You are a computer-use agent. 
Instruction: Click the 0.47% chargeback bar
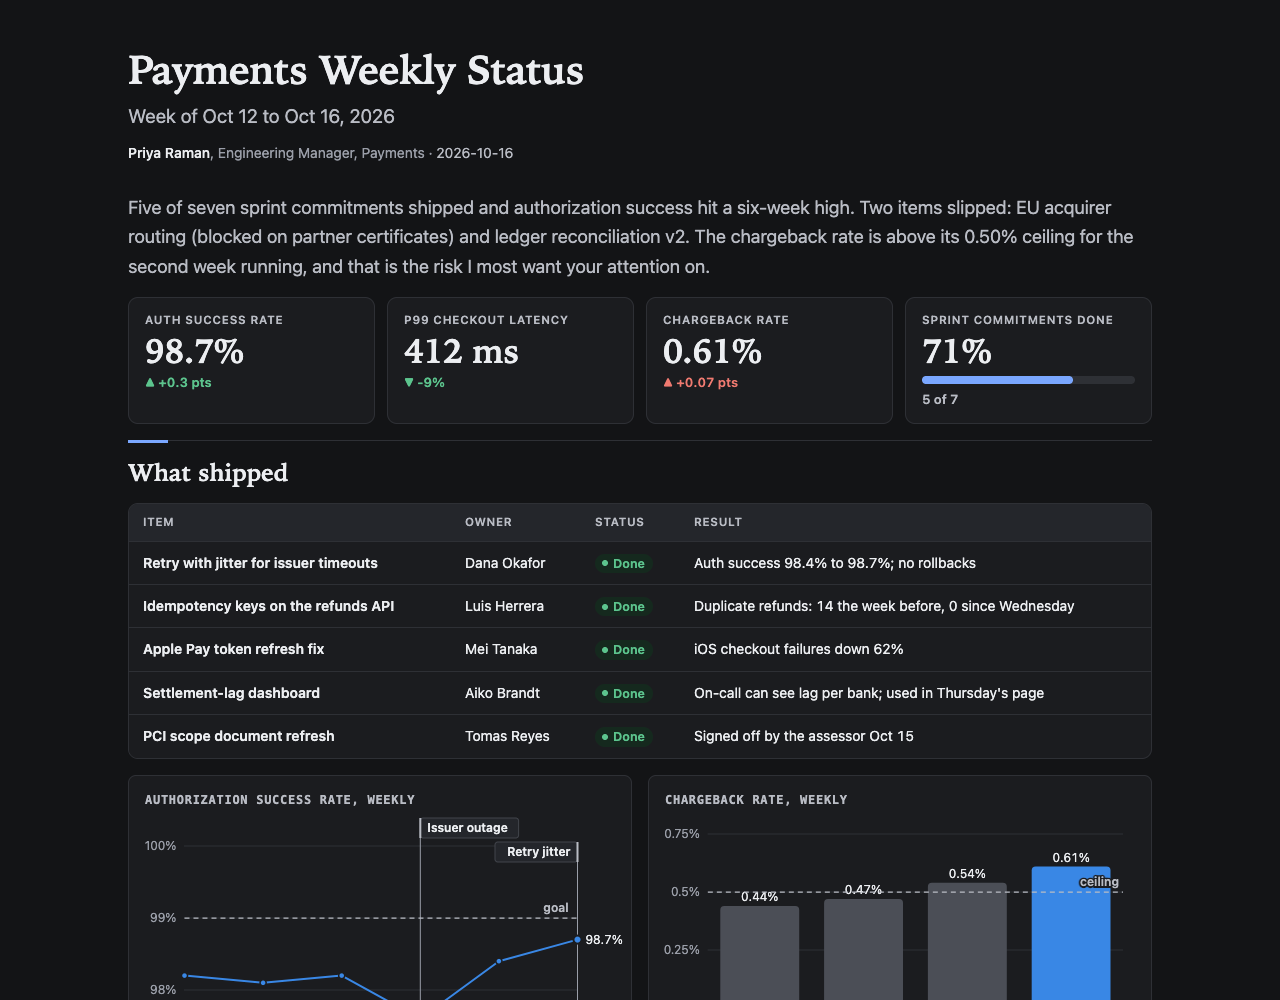coord(863,949)
